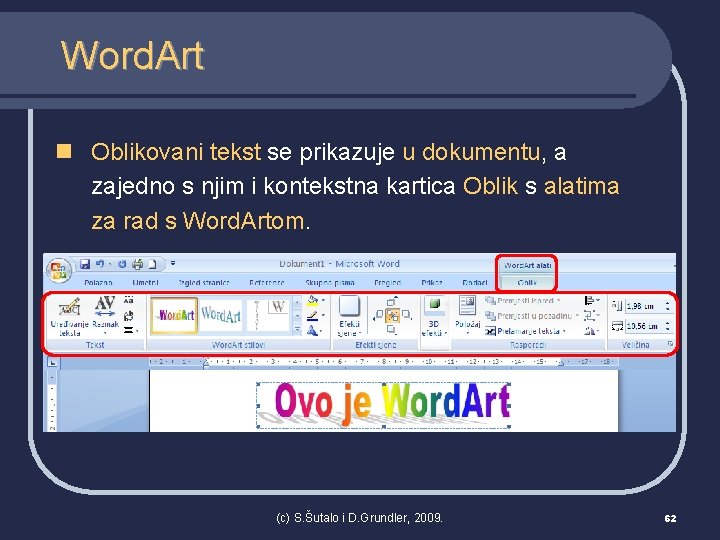Nudge shadow left
The image size is (720, 540).
click(x=379, y=315)
